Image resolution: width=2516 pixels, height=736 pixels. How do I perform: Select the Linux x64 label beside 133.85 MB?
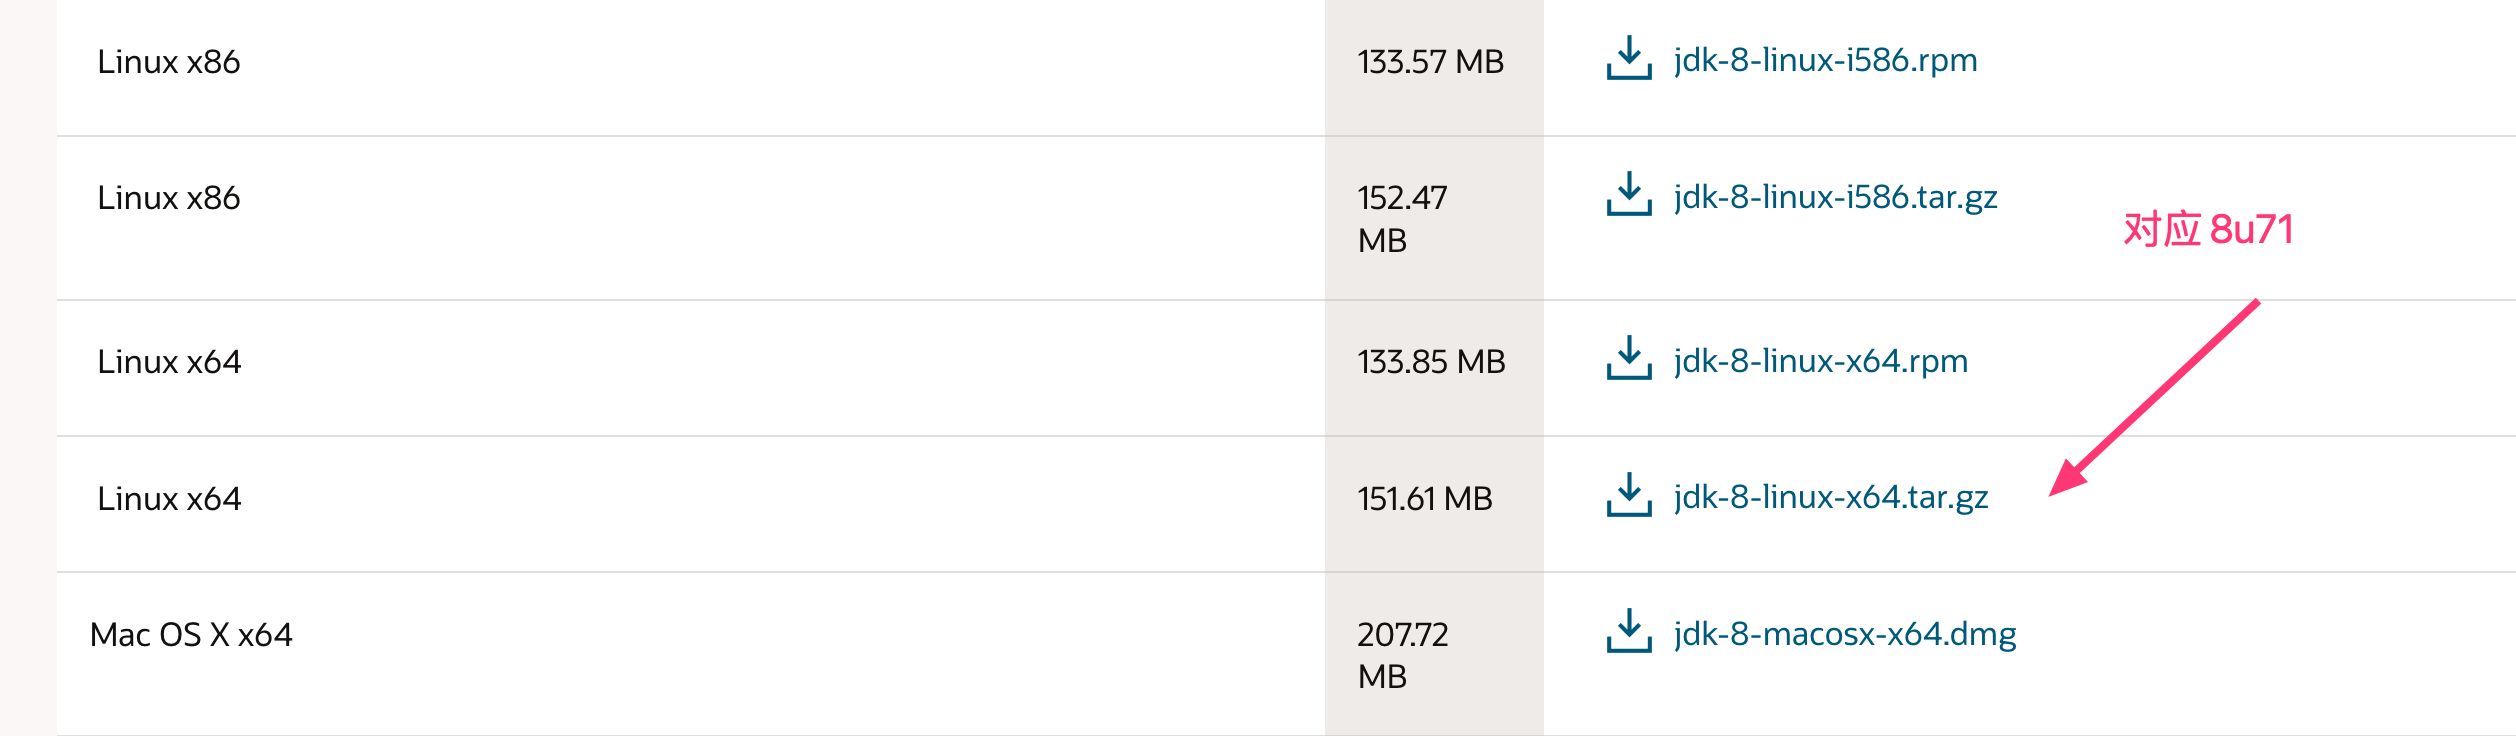(169, 362)
